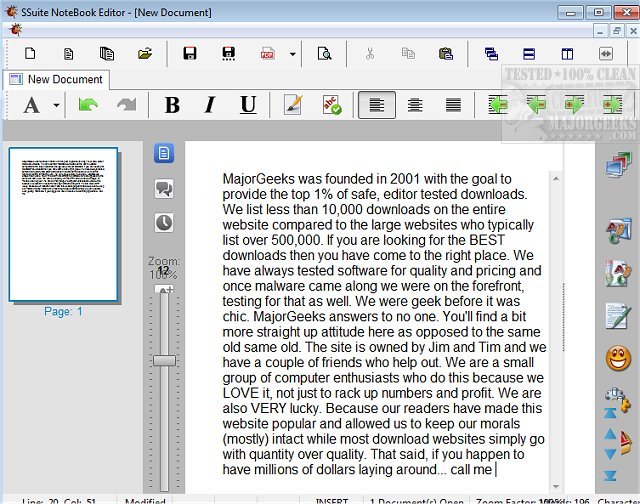Tile windows vertically
Viewport: 640px width, 504px height.
coord(567,53)
